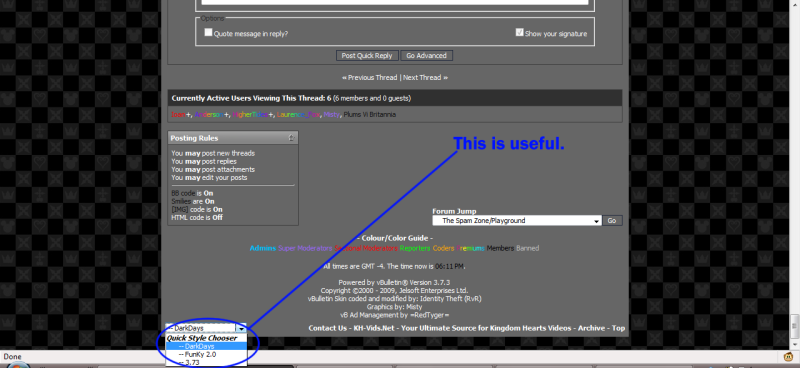Screen dimensions: 800x368
Task: Collapse the Posting Rules panel icon
Action: pyautogui.click(x=291, y=138)
